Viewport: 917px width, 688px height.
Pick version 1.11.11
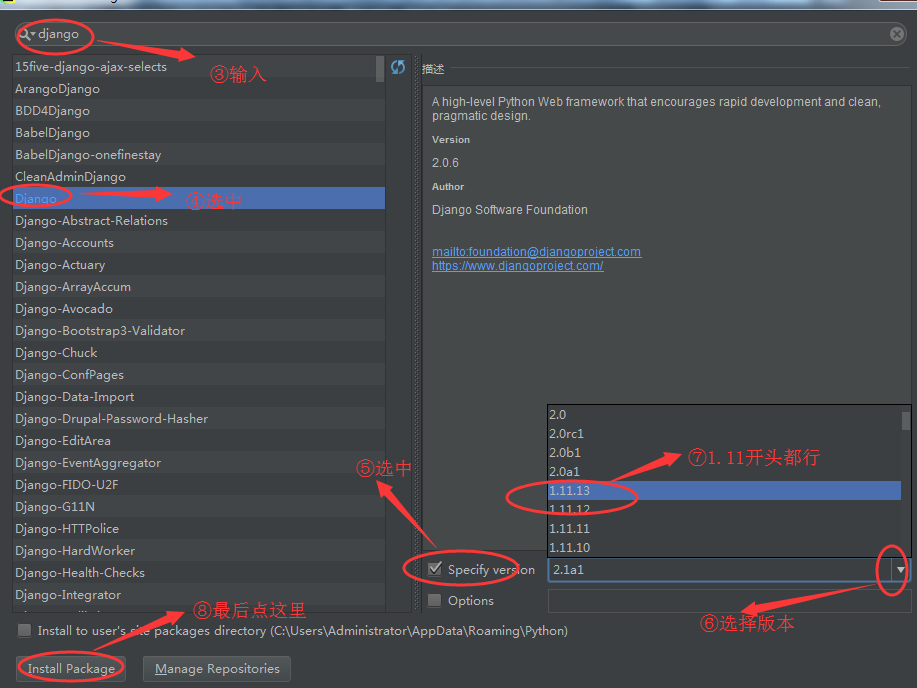click(x=725, y=528)
